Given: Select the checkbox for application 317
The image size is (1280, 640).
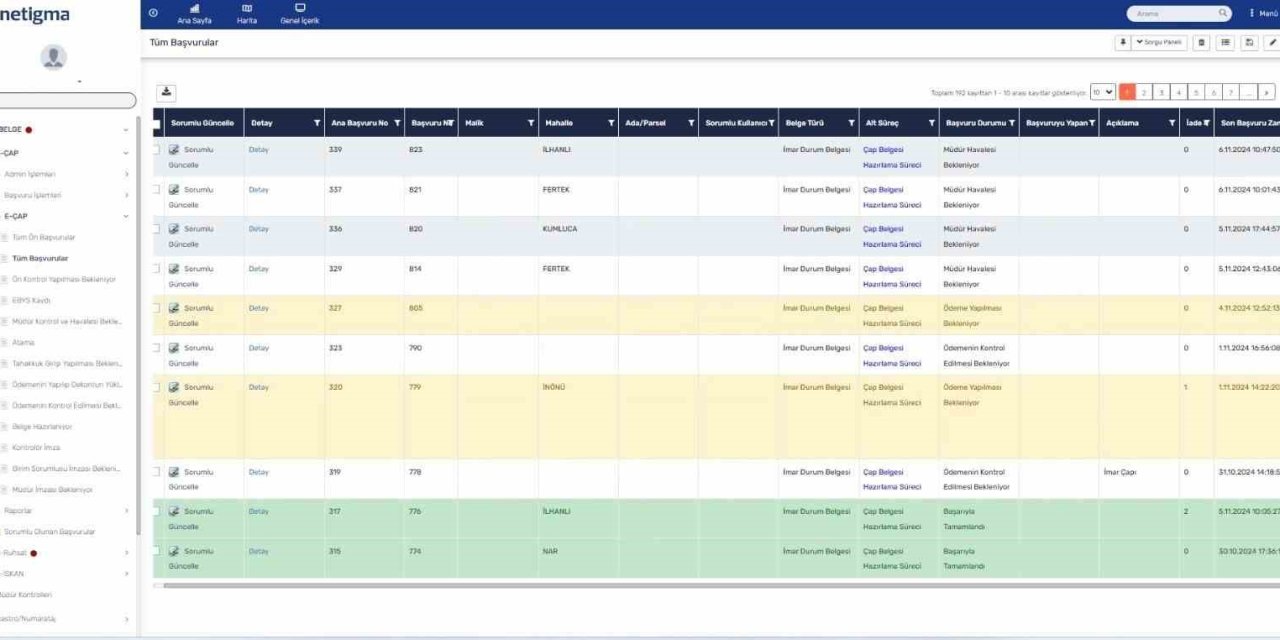Looking at the screenshot, I should [156, 511].
